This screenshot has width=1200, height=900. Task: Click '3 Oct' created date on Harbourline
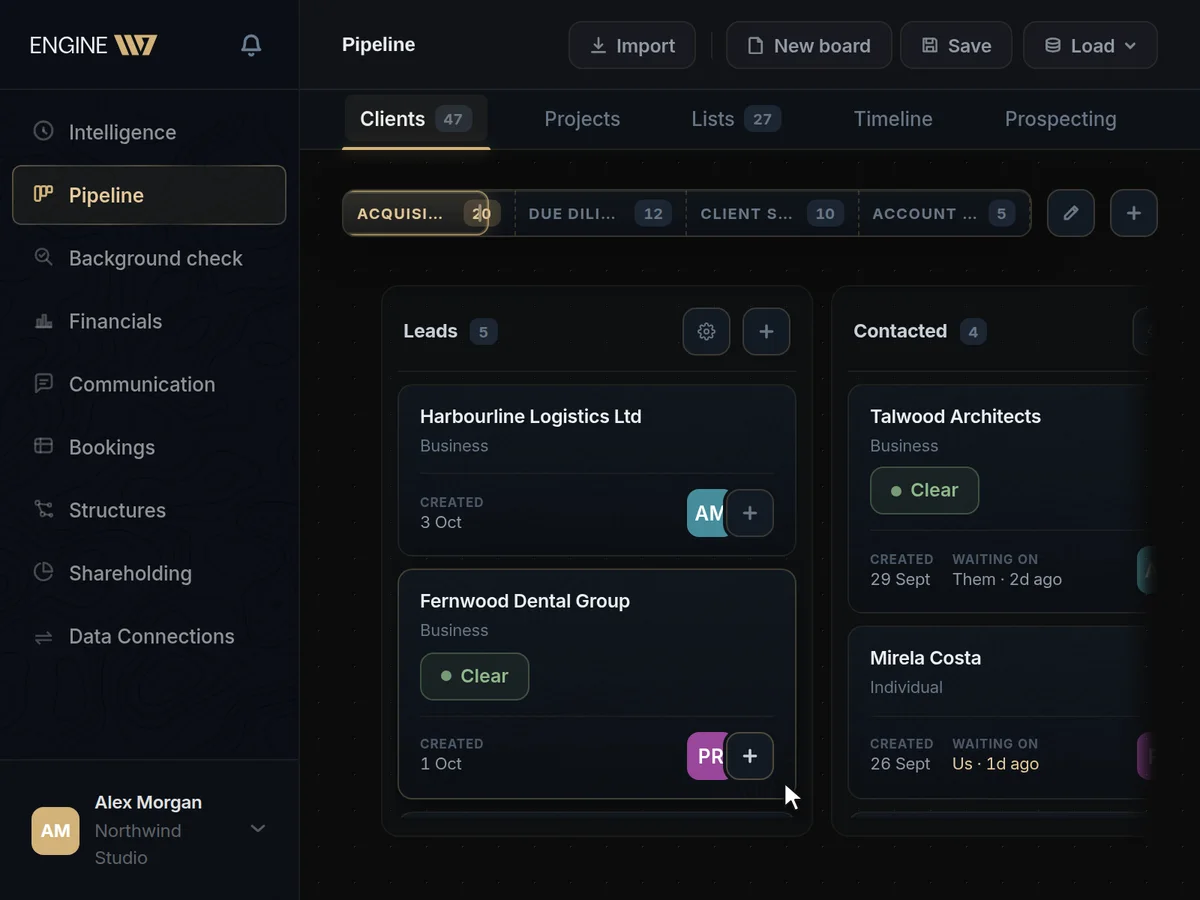(x=441, y=522)
